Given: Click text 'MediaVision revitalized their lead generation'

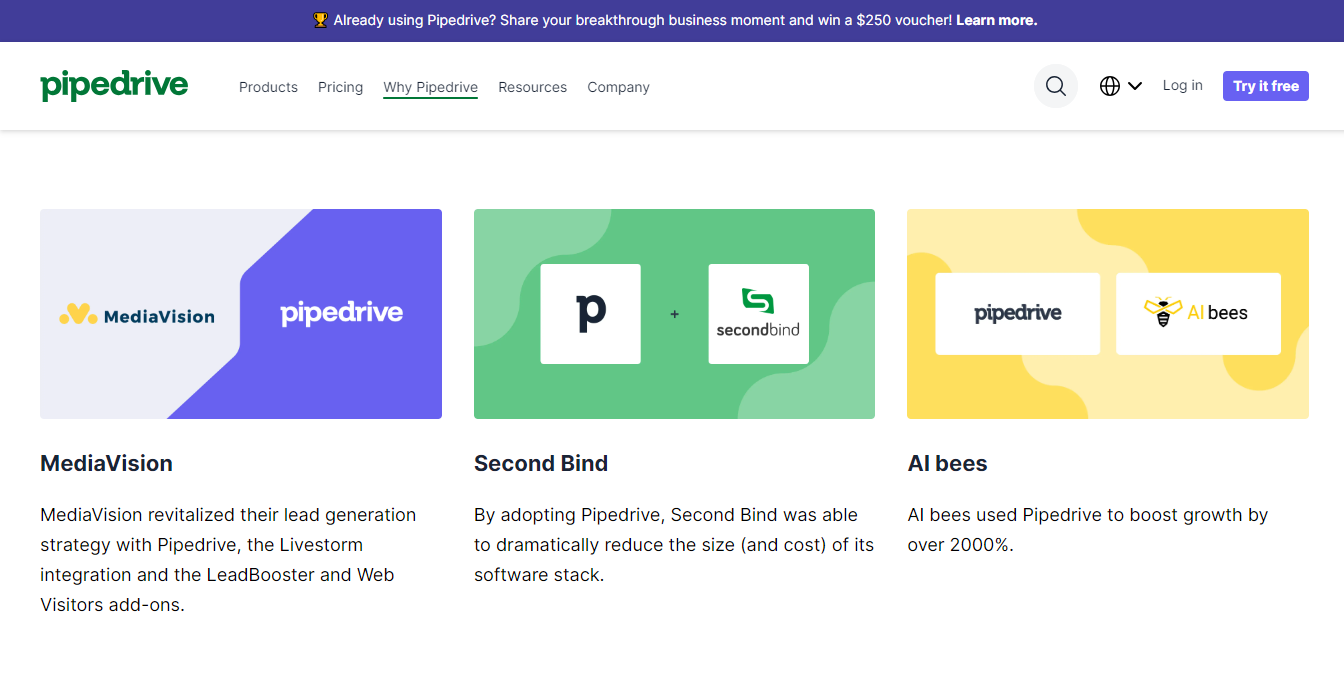Looking at the screenshot, I should coord(228,515).
